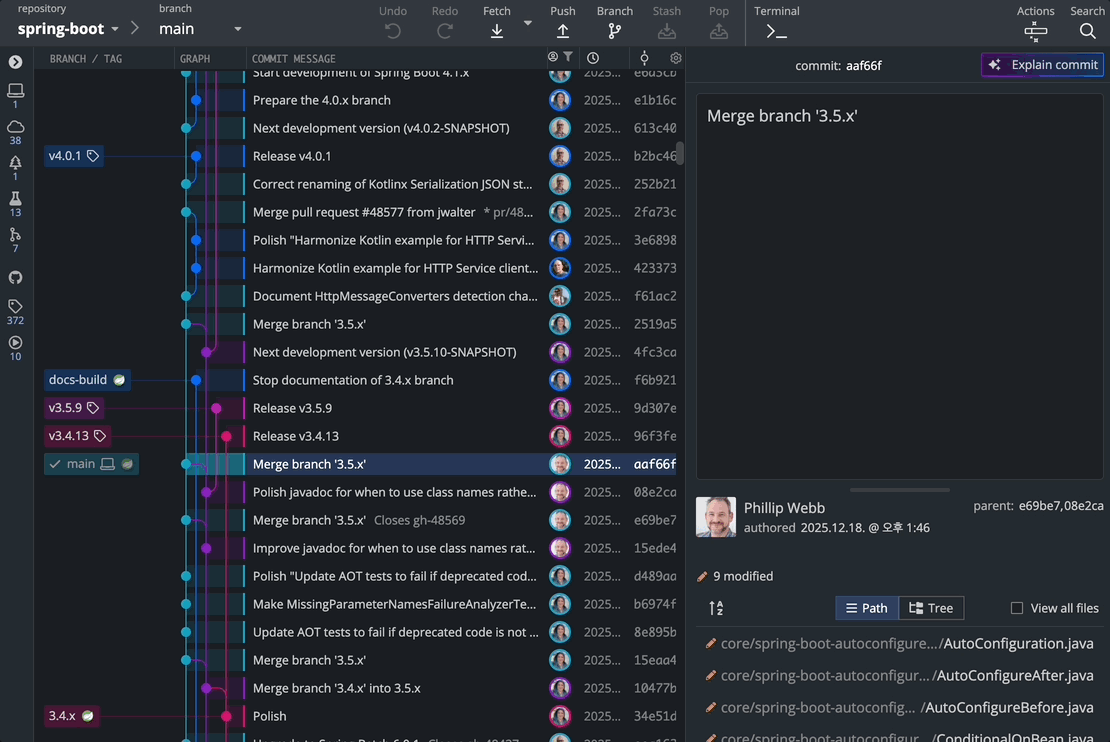Screen dimensions: 1110x742
Task: Open the main branch selector dropdown
Action: pyautogui.click(x=200, y=29)
